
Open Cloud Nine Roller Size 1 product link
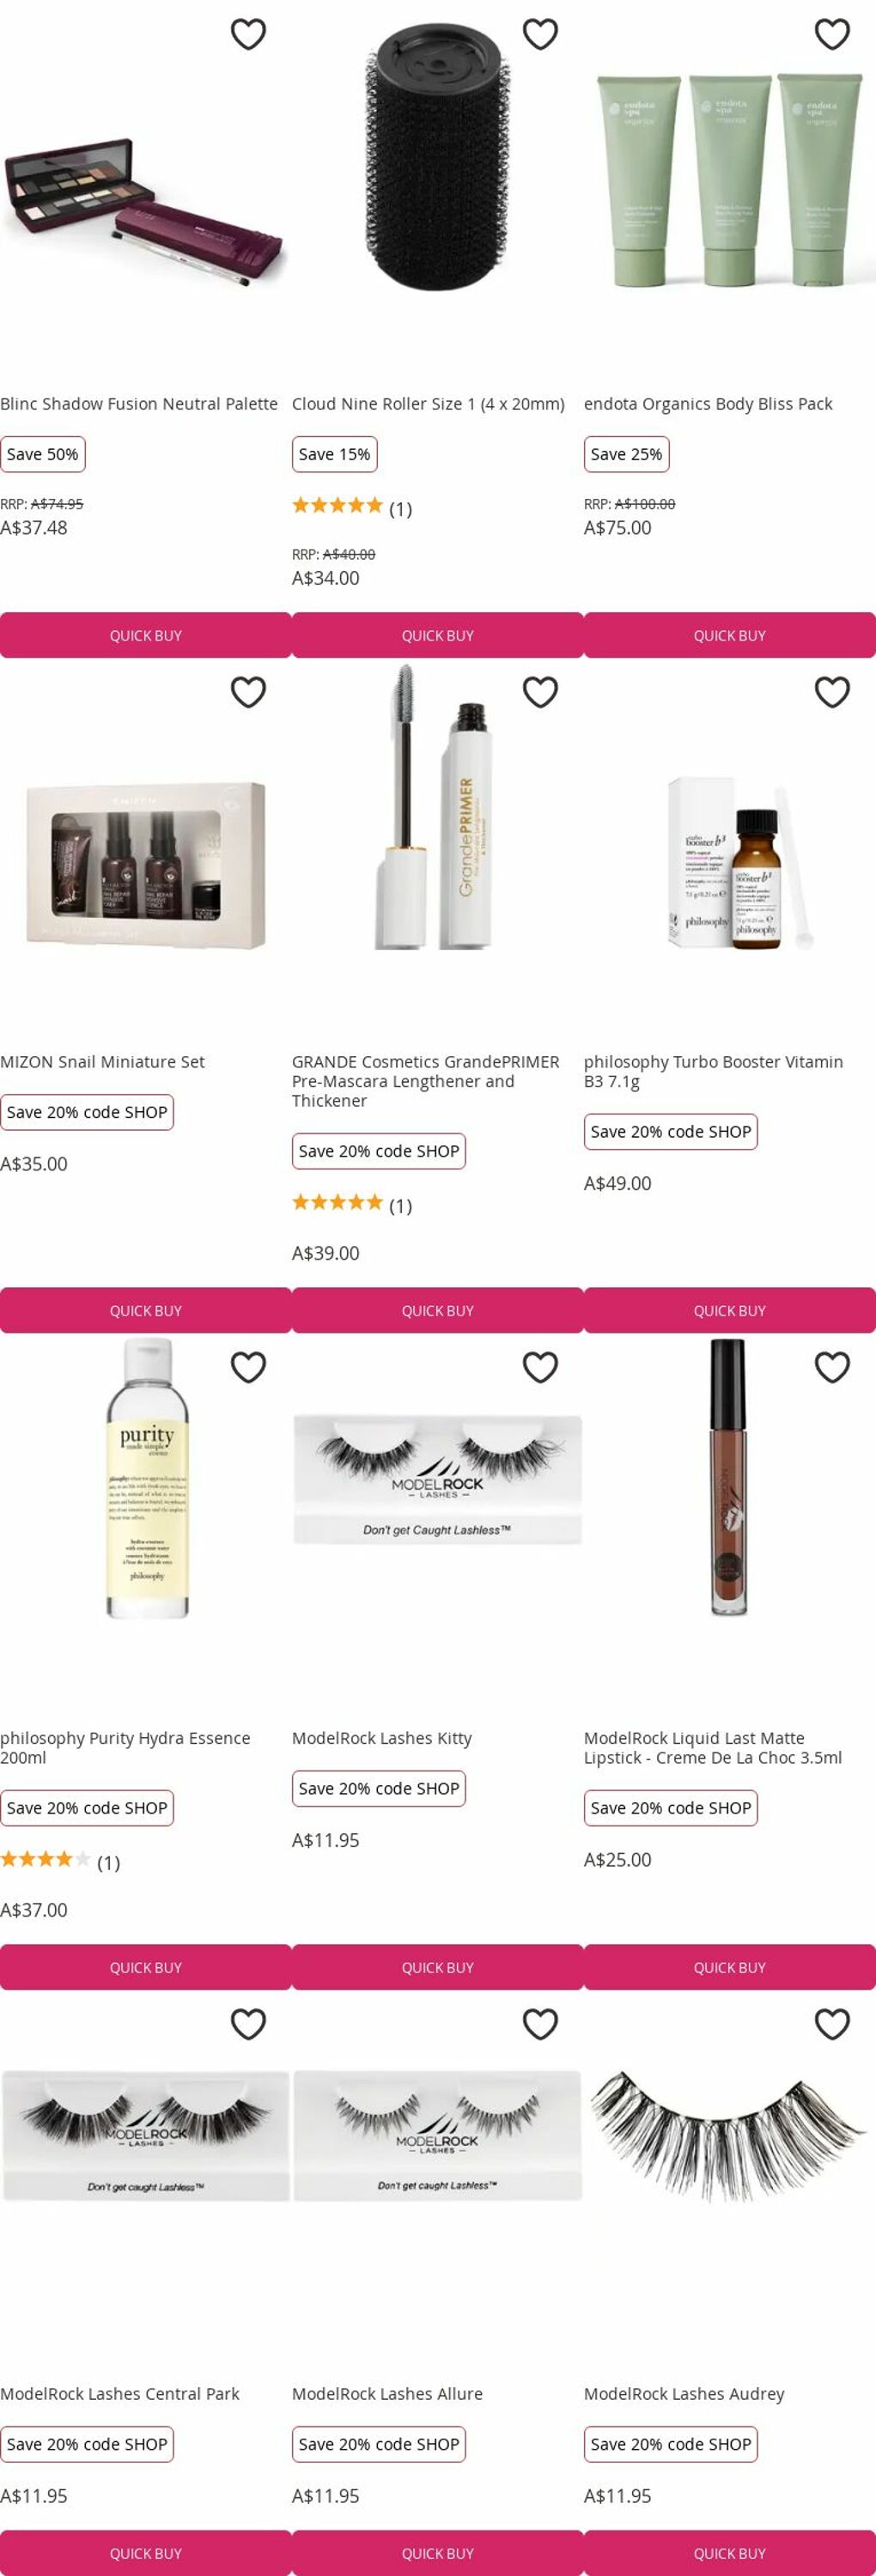428,404
